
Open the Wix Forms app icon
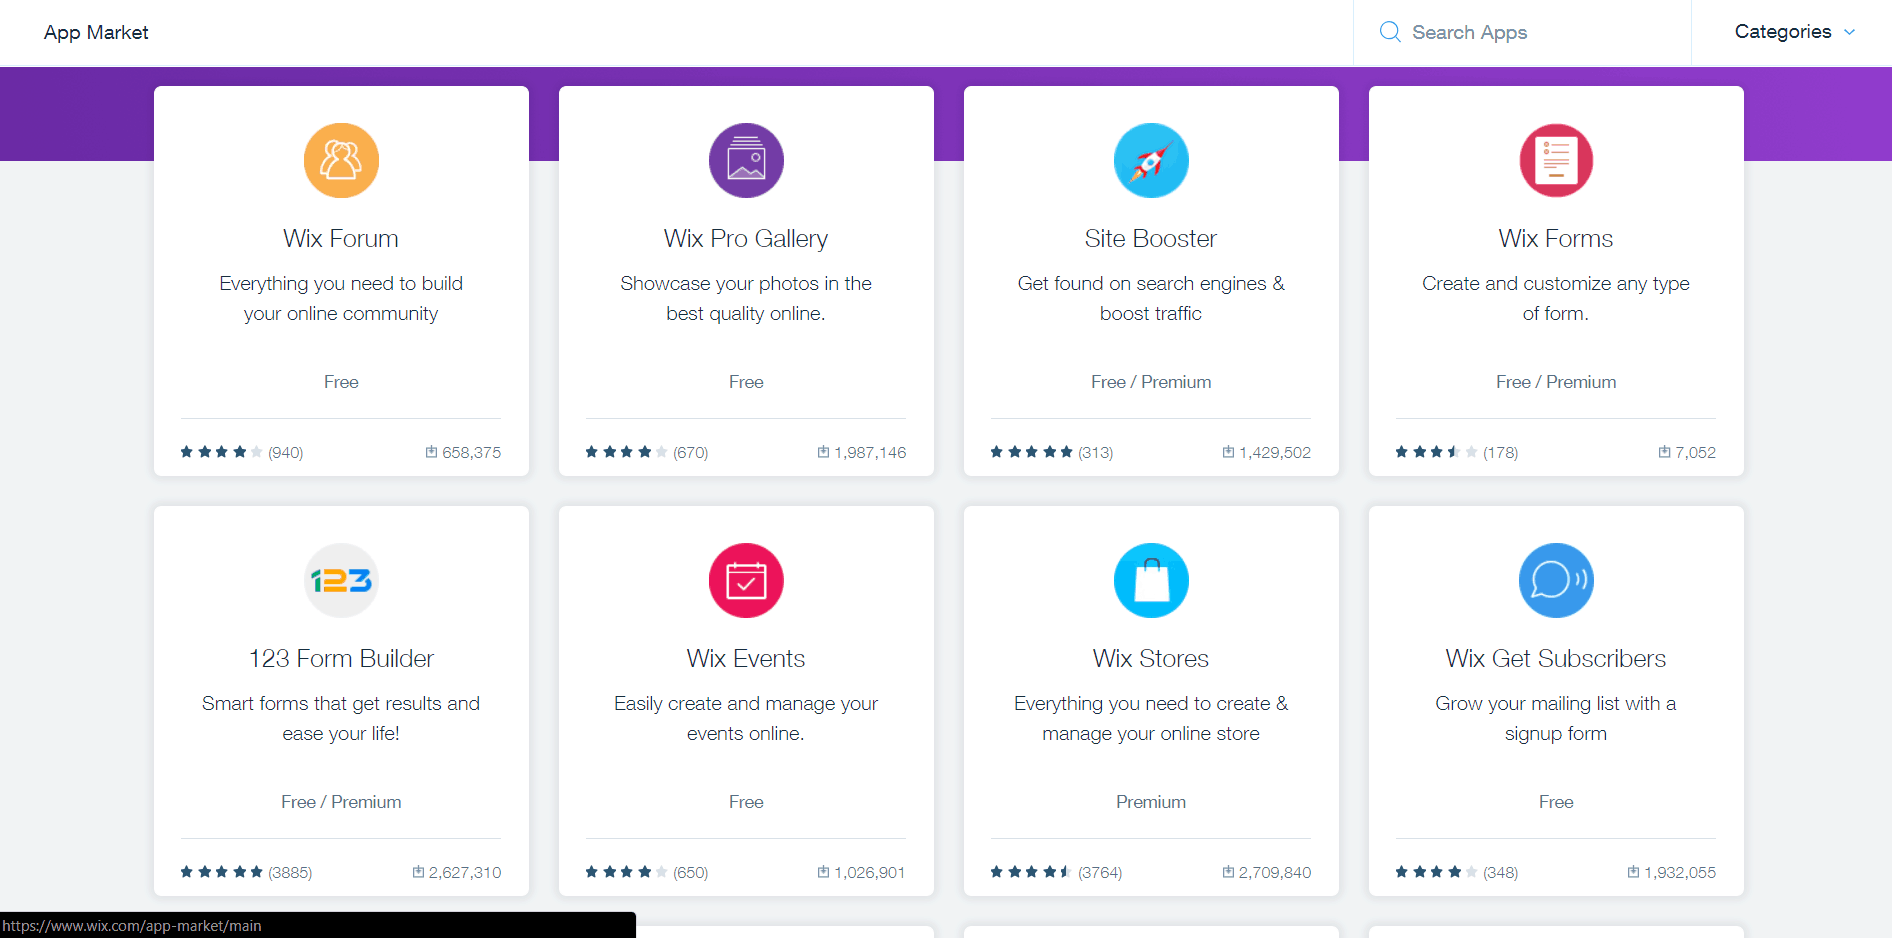pyautogui.click(x=1556, y=160)
